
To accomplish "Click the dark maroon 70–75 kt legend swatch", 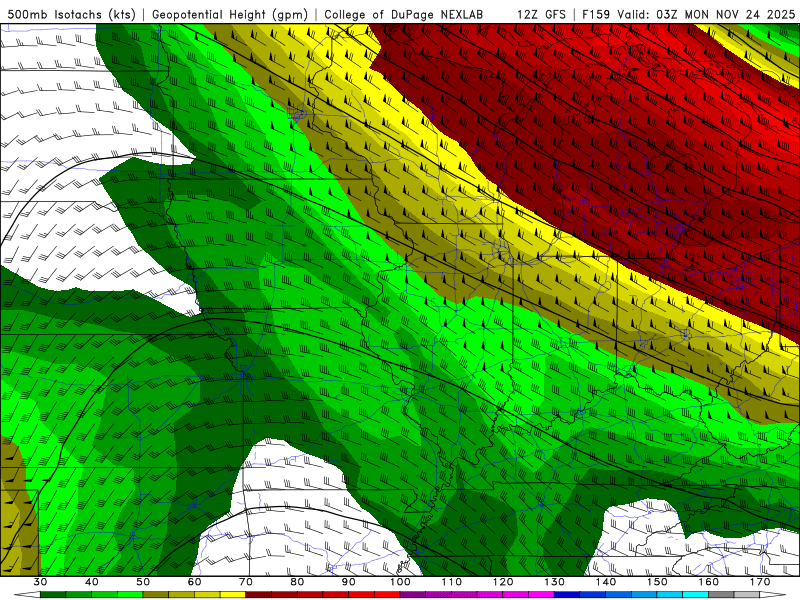I will pyautogui.click(x=259, y=595).
